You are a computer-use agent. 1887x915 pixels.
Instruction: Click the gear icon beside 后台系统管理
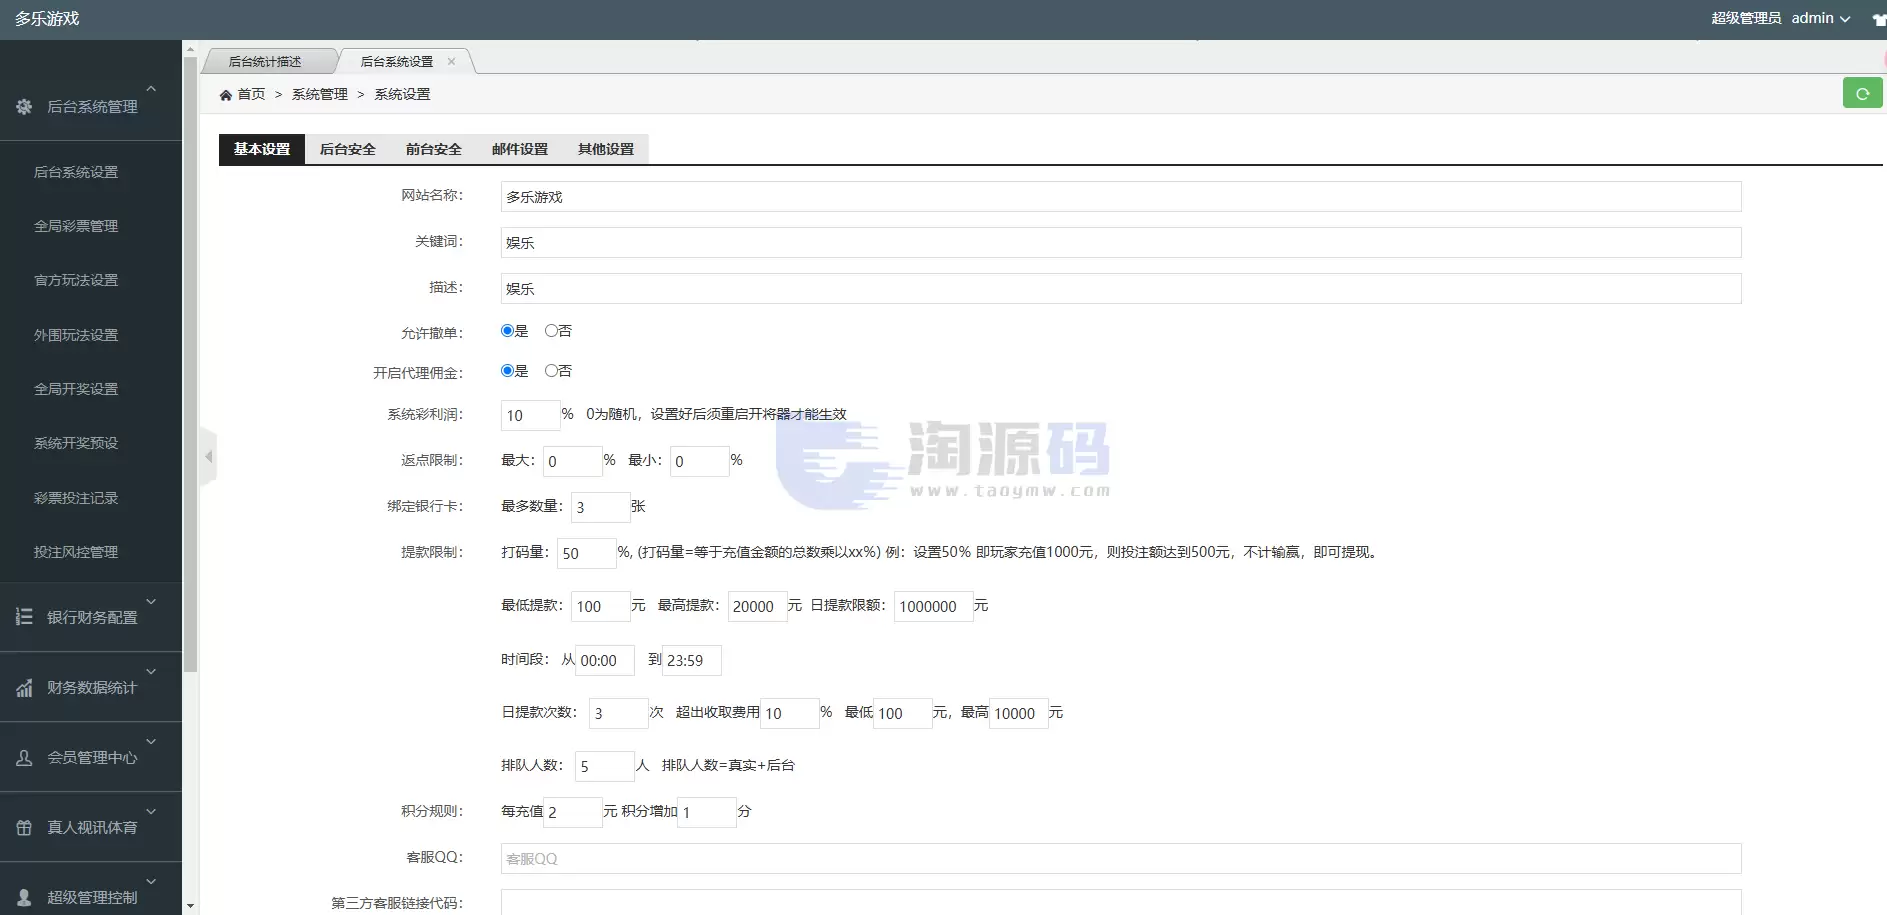[24, 106]
